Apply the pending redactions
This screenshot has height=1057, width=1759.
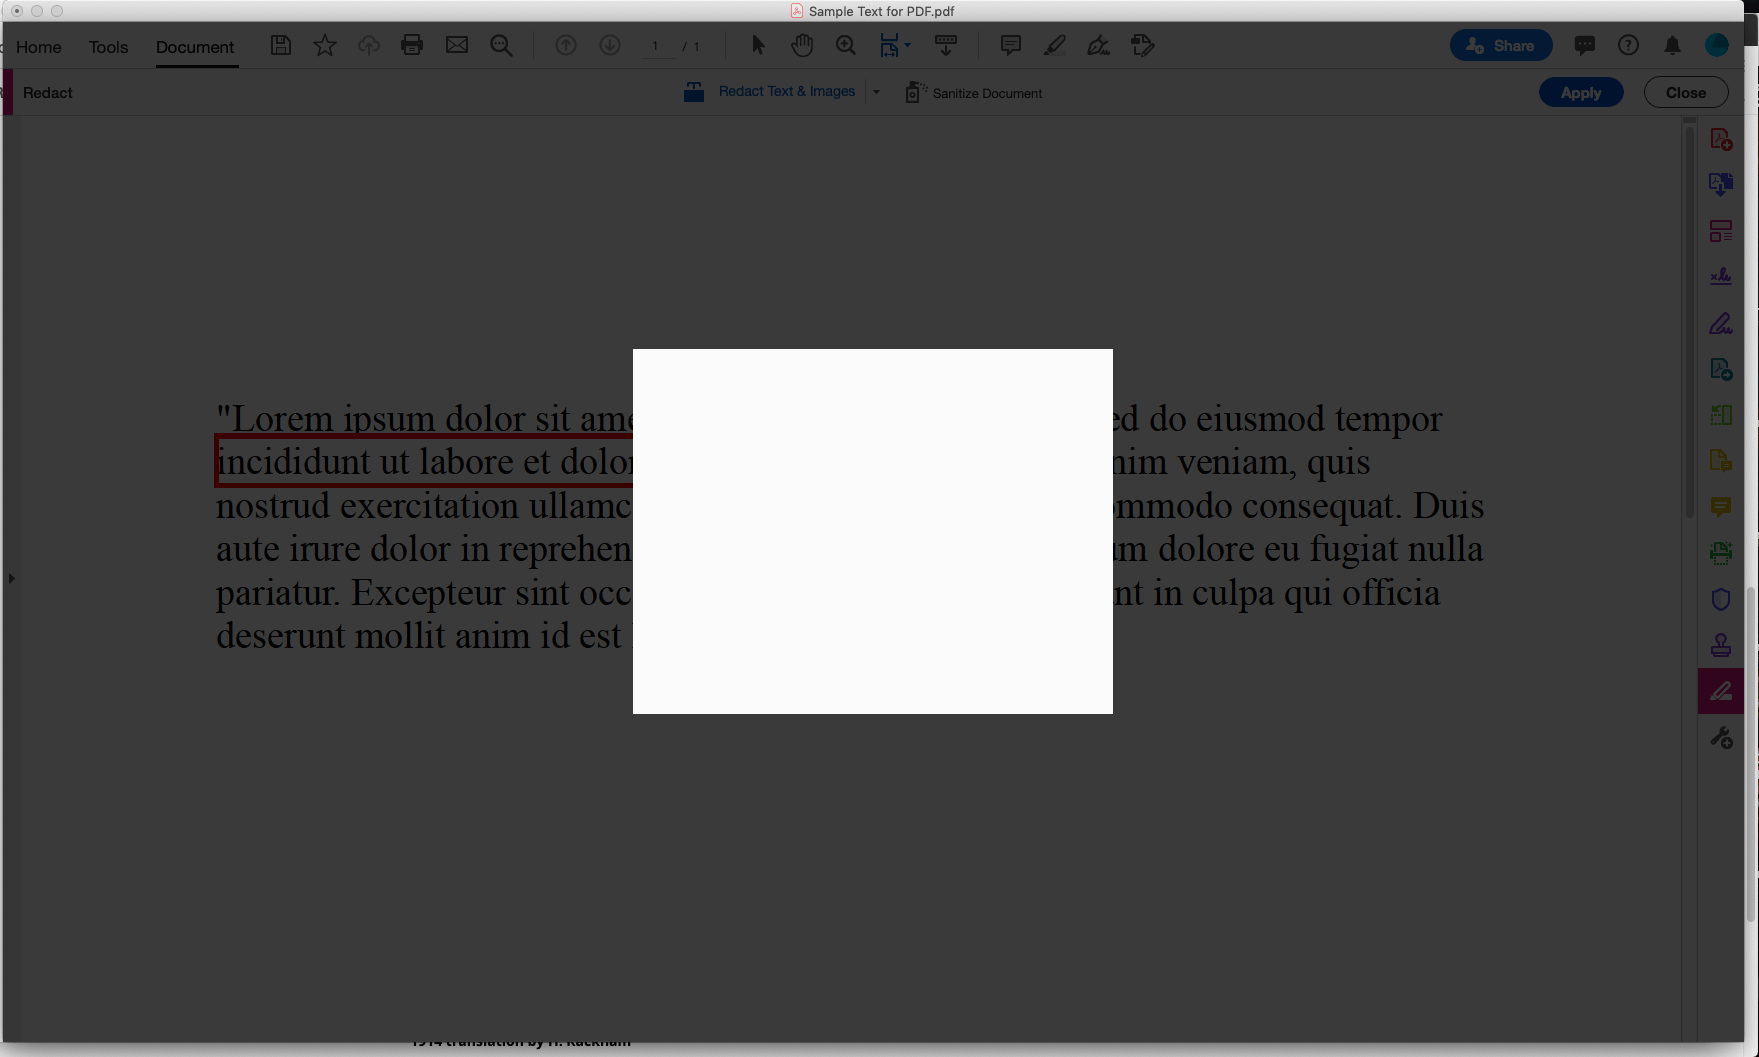1580,91
